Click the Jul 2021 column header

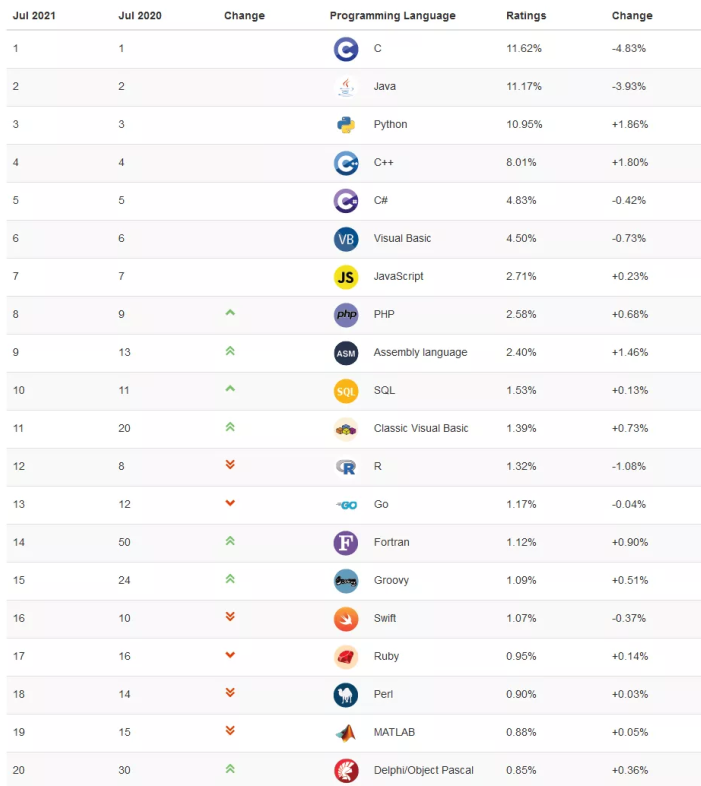pos(33,16)
